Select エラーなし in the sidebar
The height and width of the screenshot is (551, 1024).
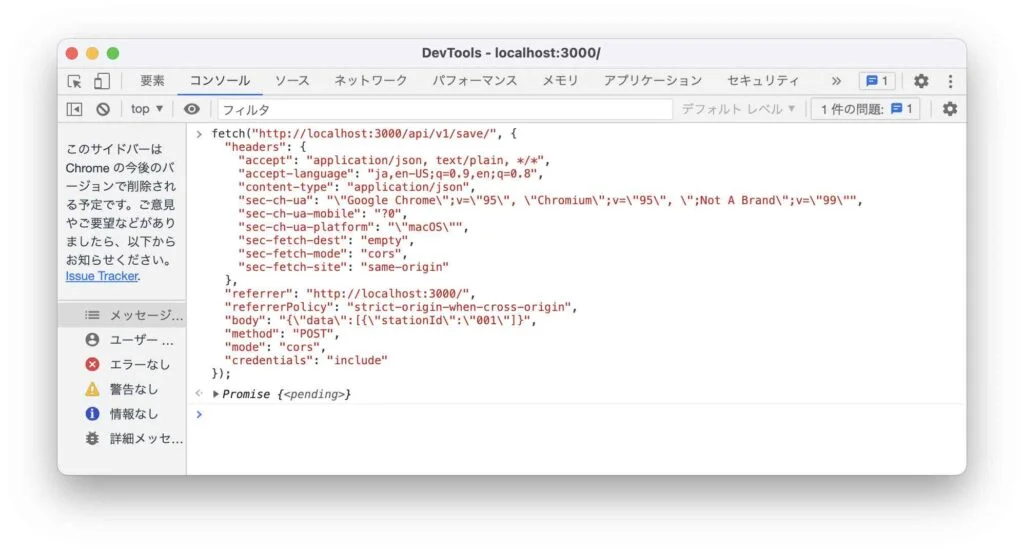139,364
